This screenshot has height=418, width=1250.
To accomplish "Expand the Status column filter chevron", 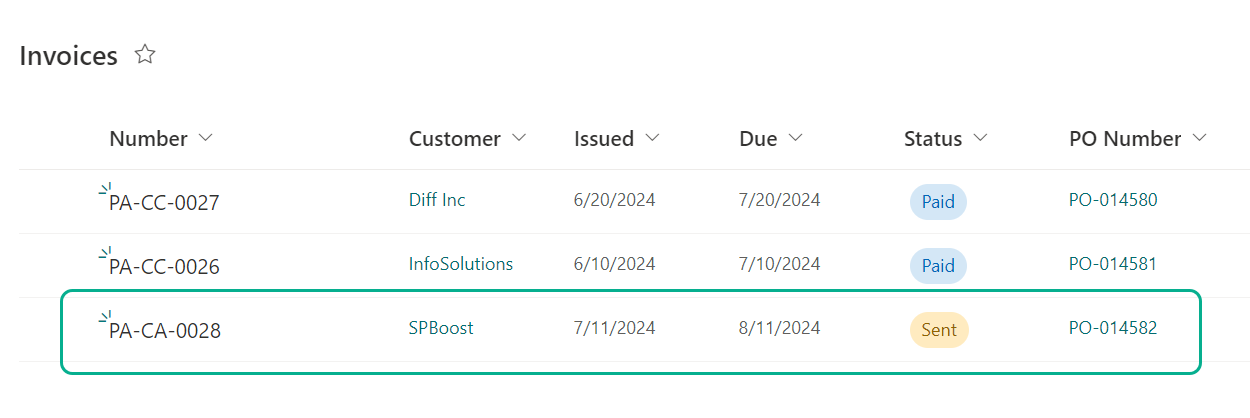I will point(980,138).
